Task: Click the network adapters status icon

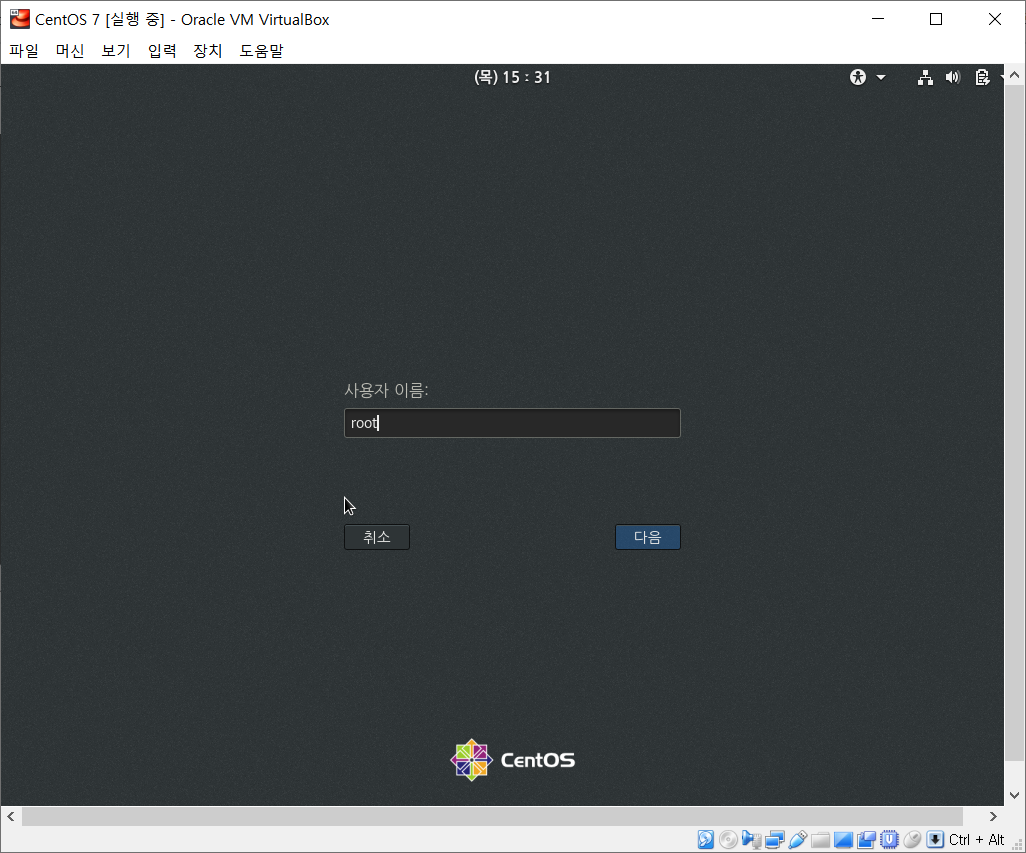Action: (x=775, y=839)
